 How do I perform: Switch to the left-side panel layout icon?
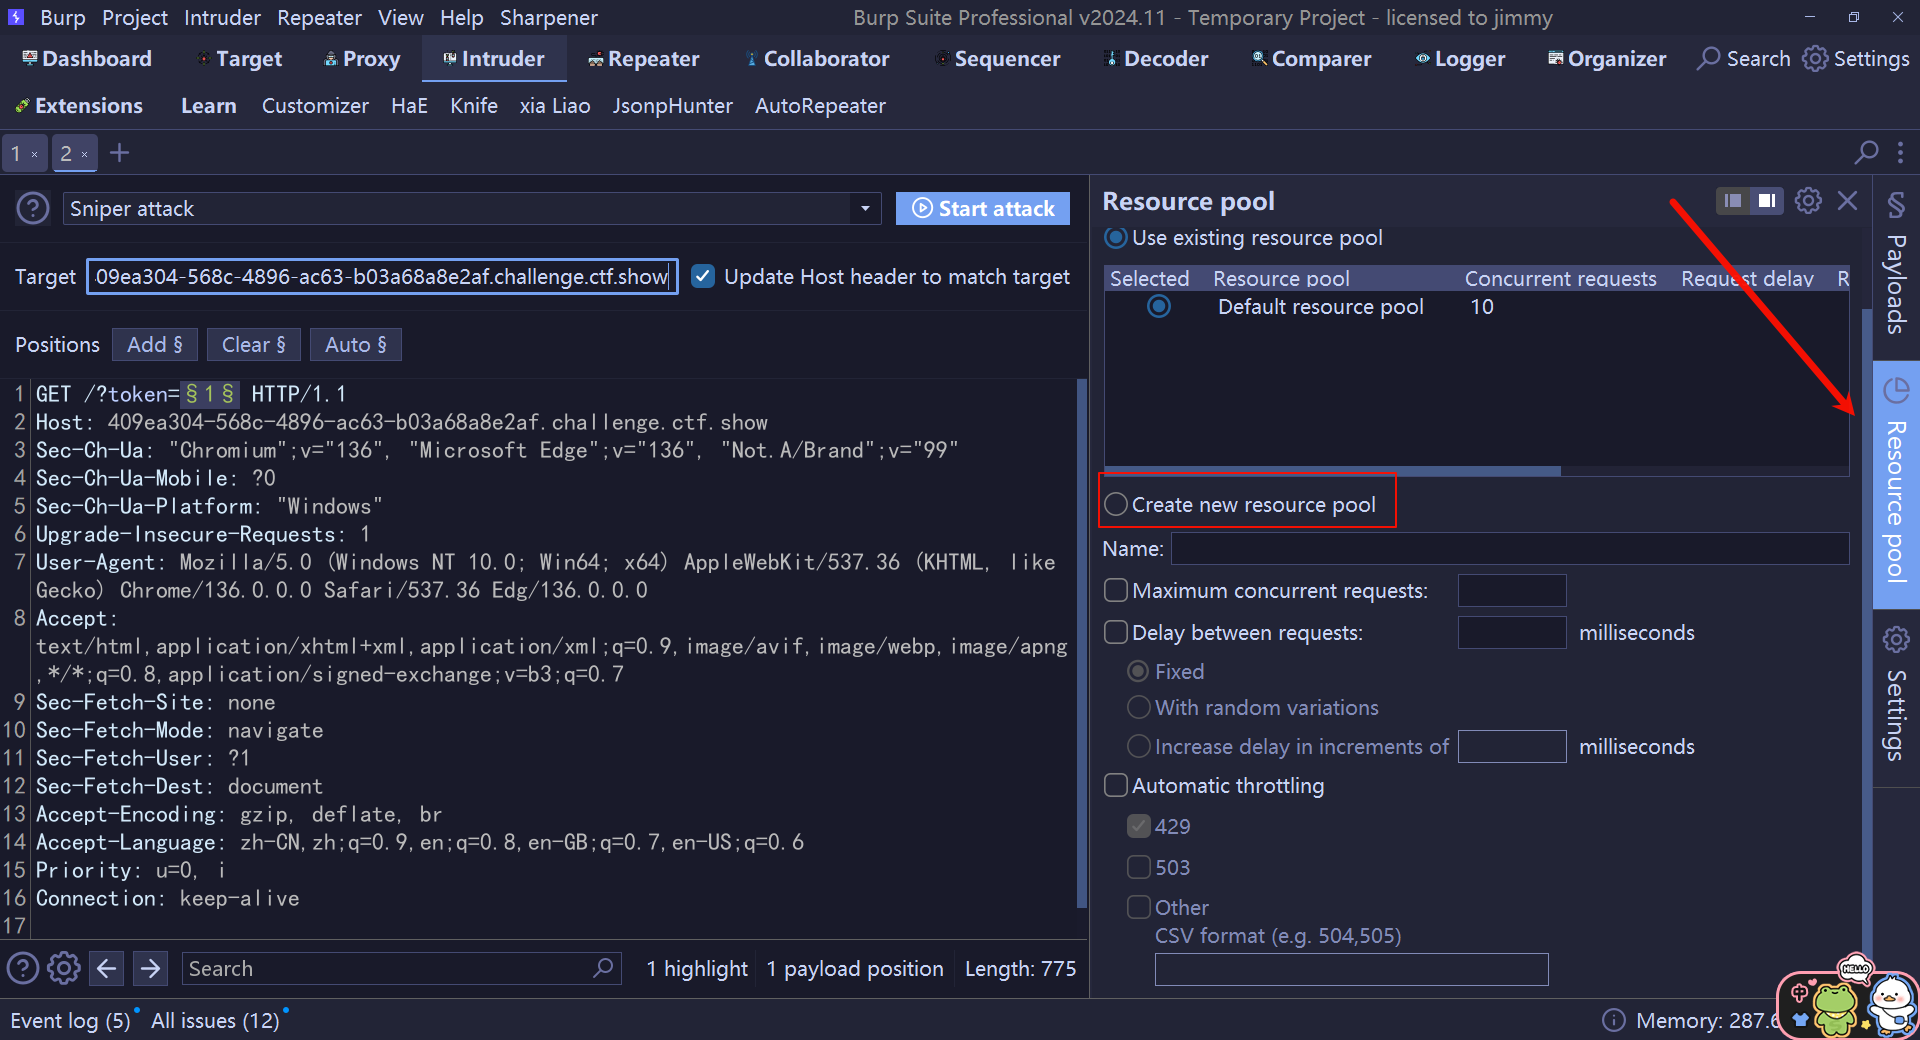point(1733,201)
